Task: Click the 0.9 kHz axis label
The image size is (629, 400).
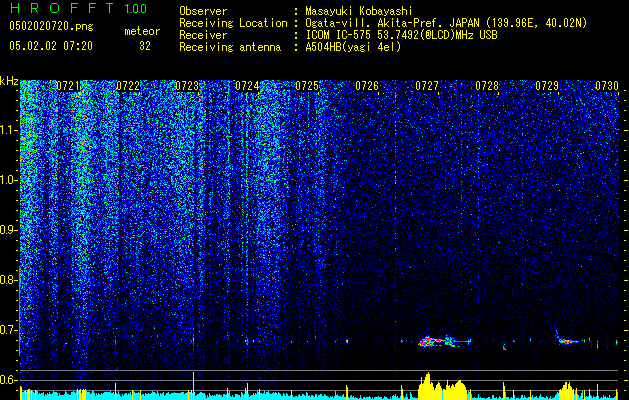Action: click(x=9, y=230)
